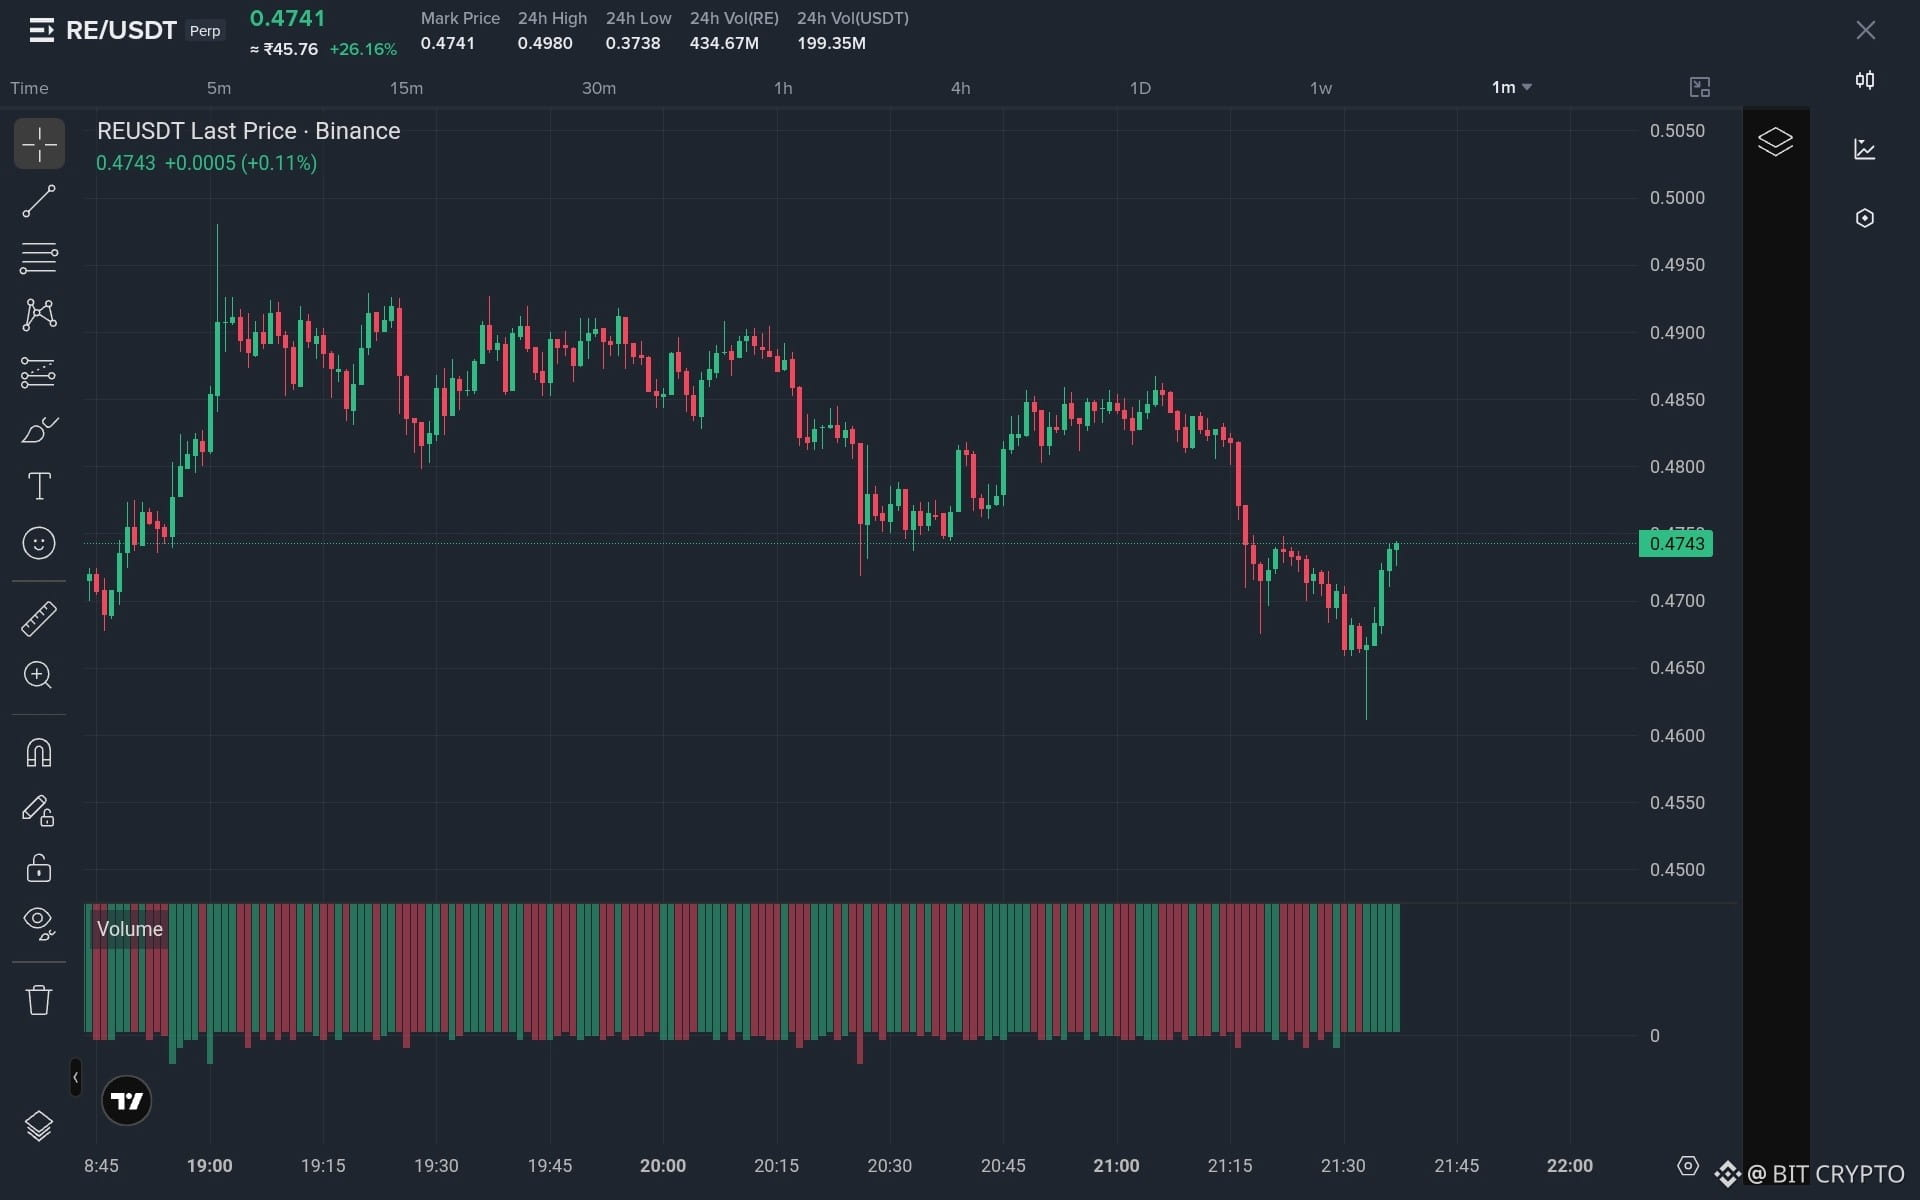Open the 1m interval dropdown

1511,88
